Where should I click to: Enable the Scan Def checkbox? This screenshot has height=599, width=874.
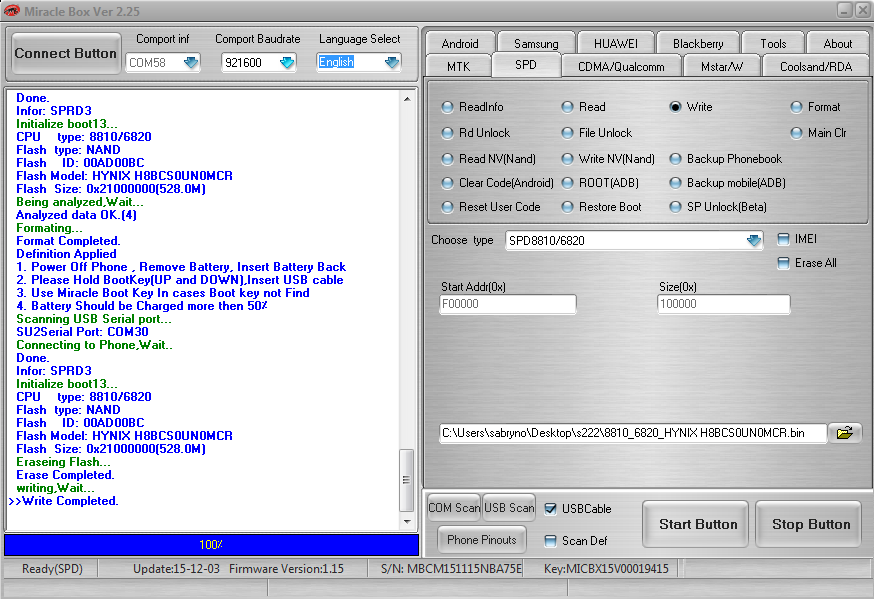[550, 540]
